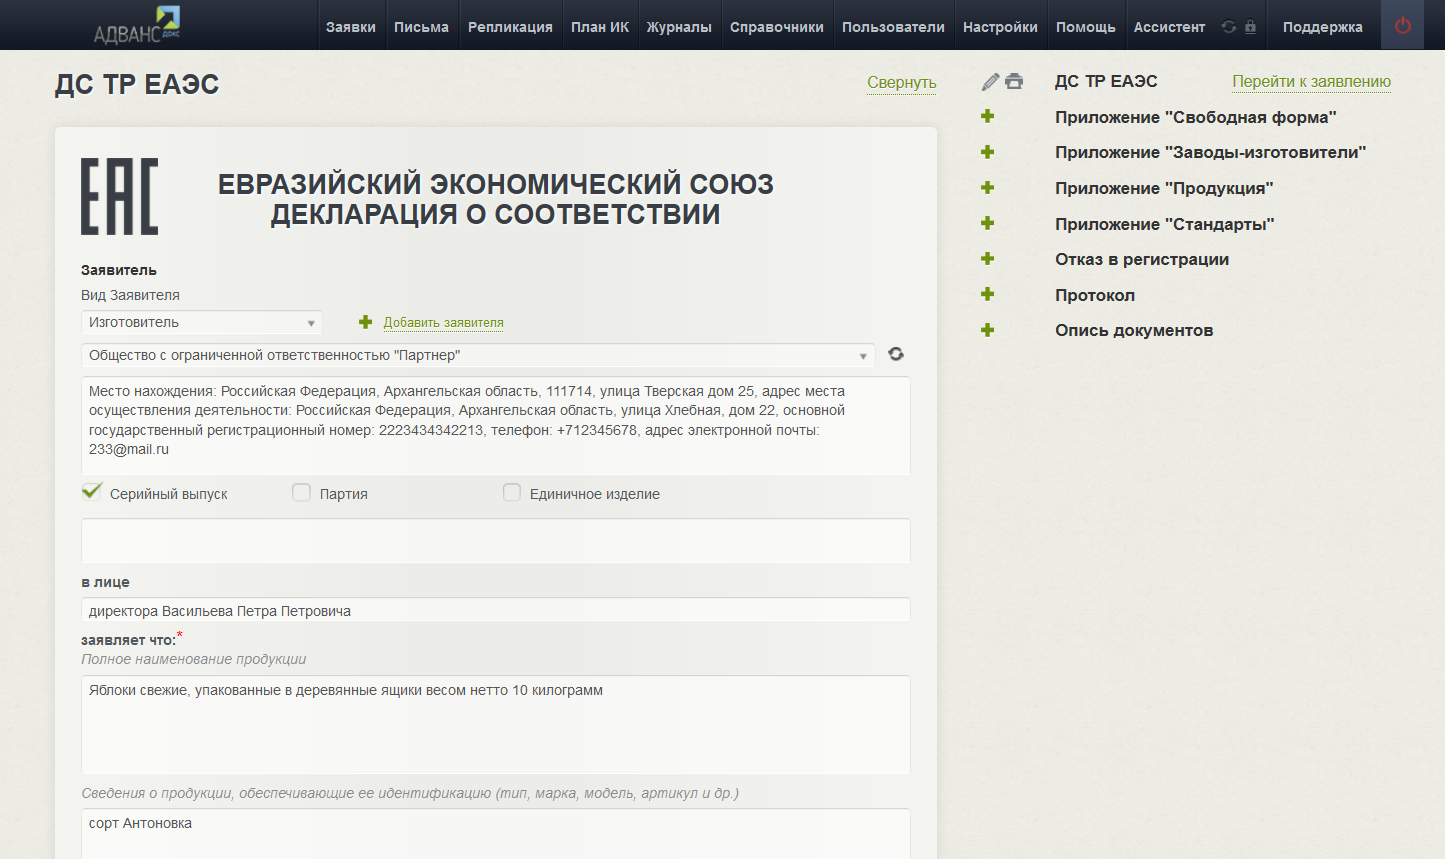
Task: Click the sync arrows icon beside Ассистент
Action: tap(1229, 27)
